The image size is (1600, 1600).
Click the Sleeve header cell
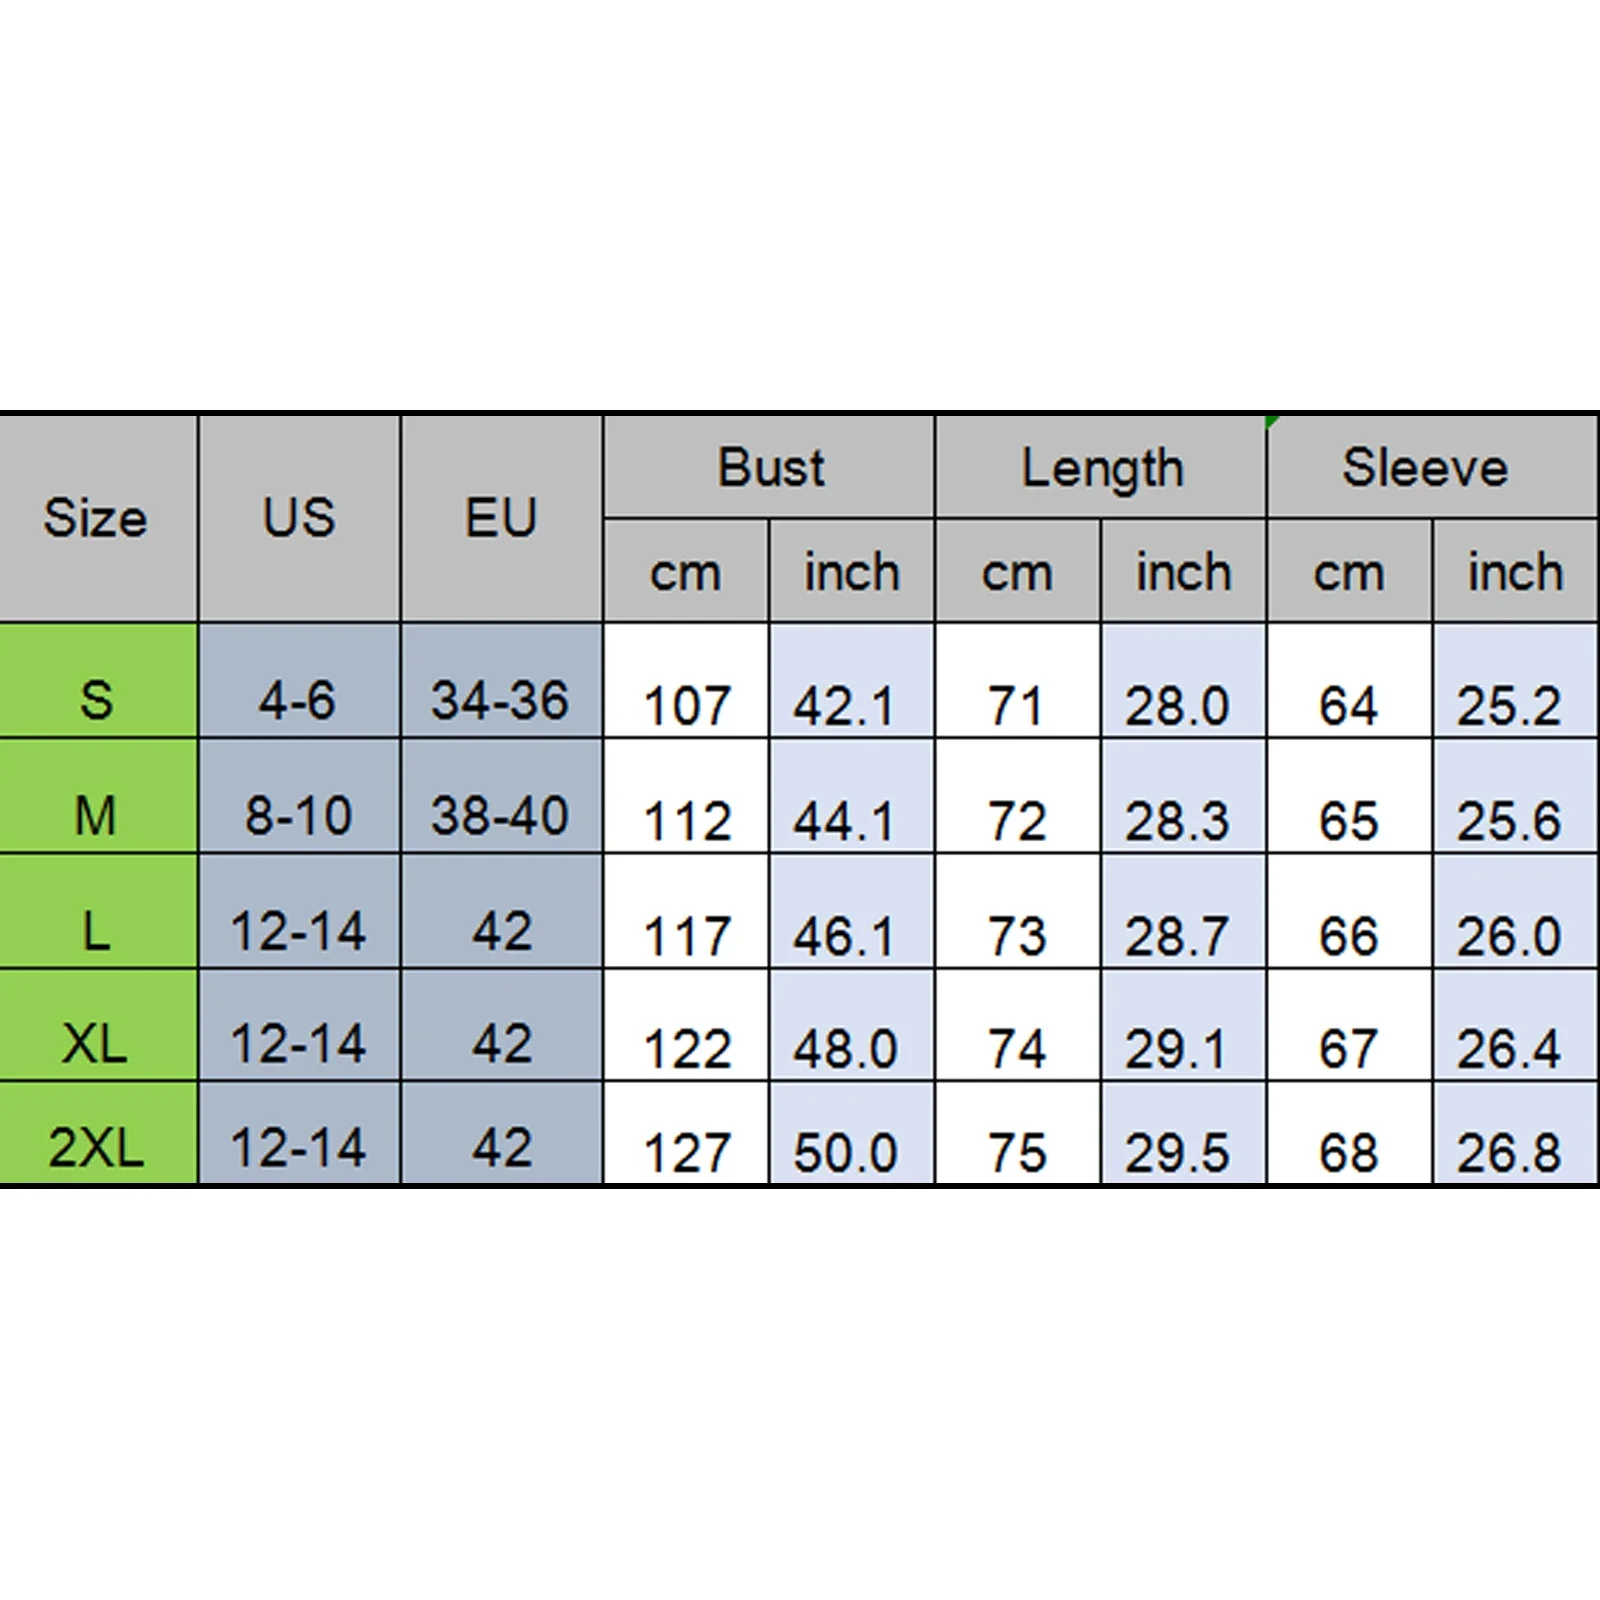pyautogui.click(x=1431, y=467)
